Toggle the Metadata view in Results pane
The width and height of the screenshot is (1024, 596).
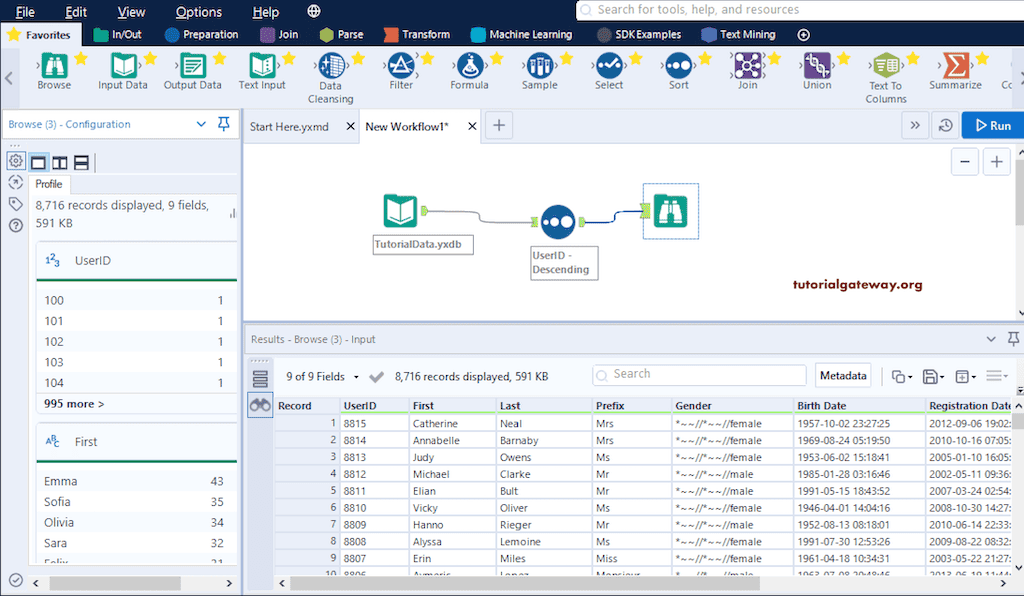click(842, 375)
